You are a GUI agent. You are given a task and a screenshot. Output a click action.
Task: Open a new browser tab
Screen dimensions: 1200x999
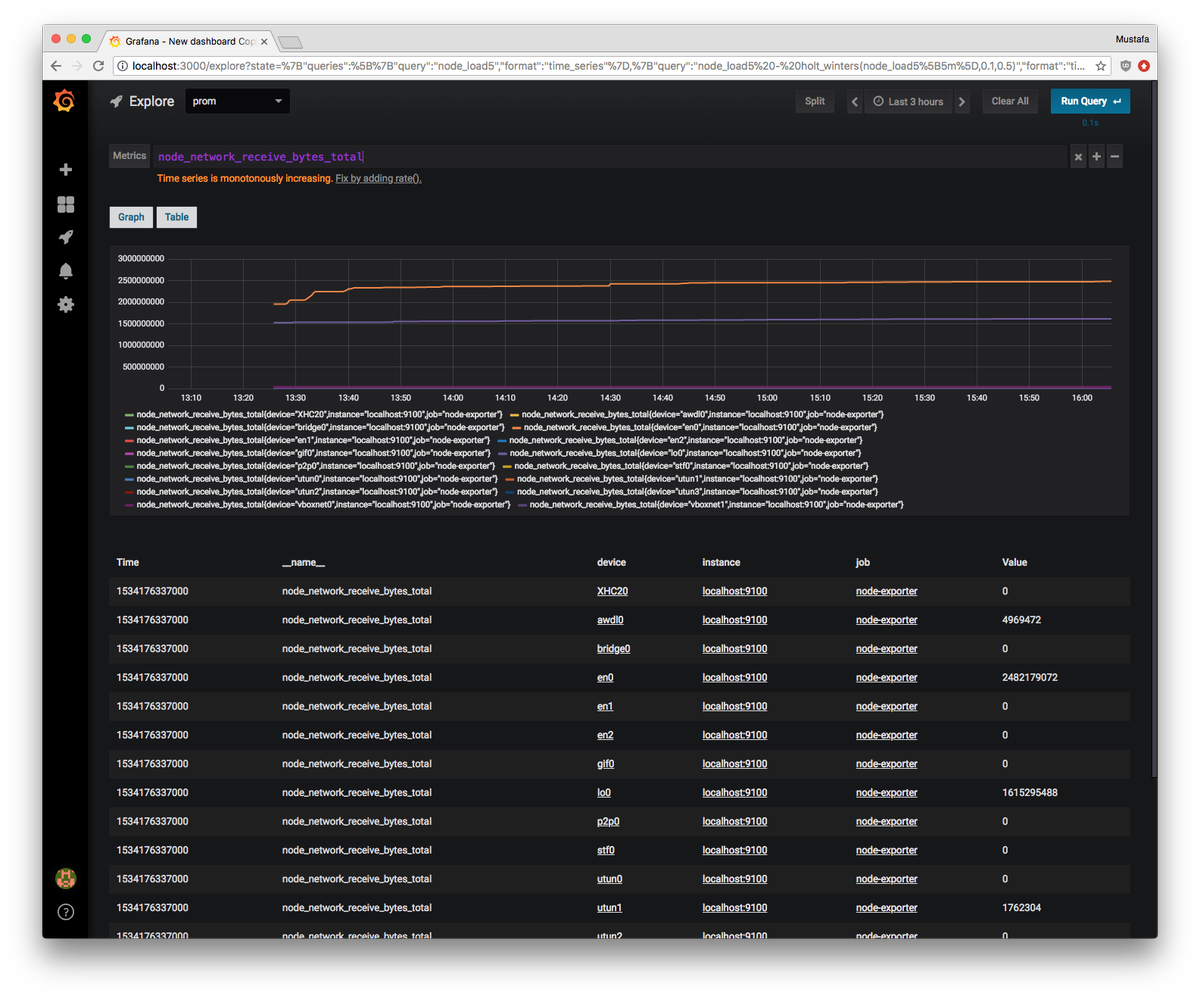(290, 41)
